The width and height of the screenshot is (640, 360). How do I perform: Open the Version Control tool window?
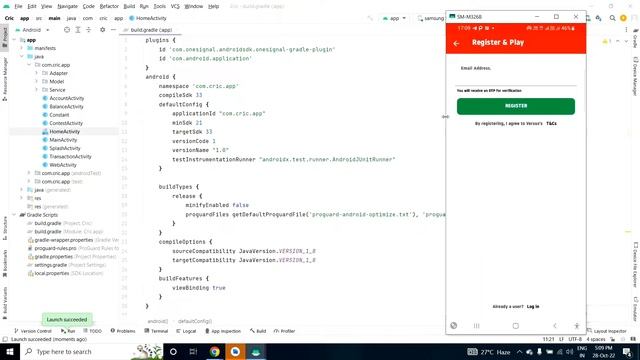(33, 331)
